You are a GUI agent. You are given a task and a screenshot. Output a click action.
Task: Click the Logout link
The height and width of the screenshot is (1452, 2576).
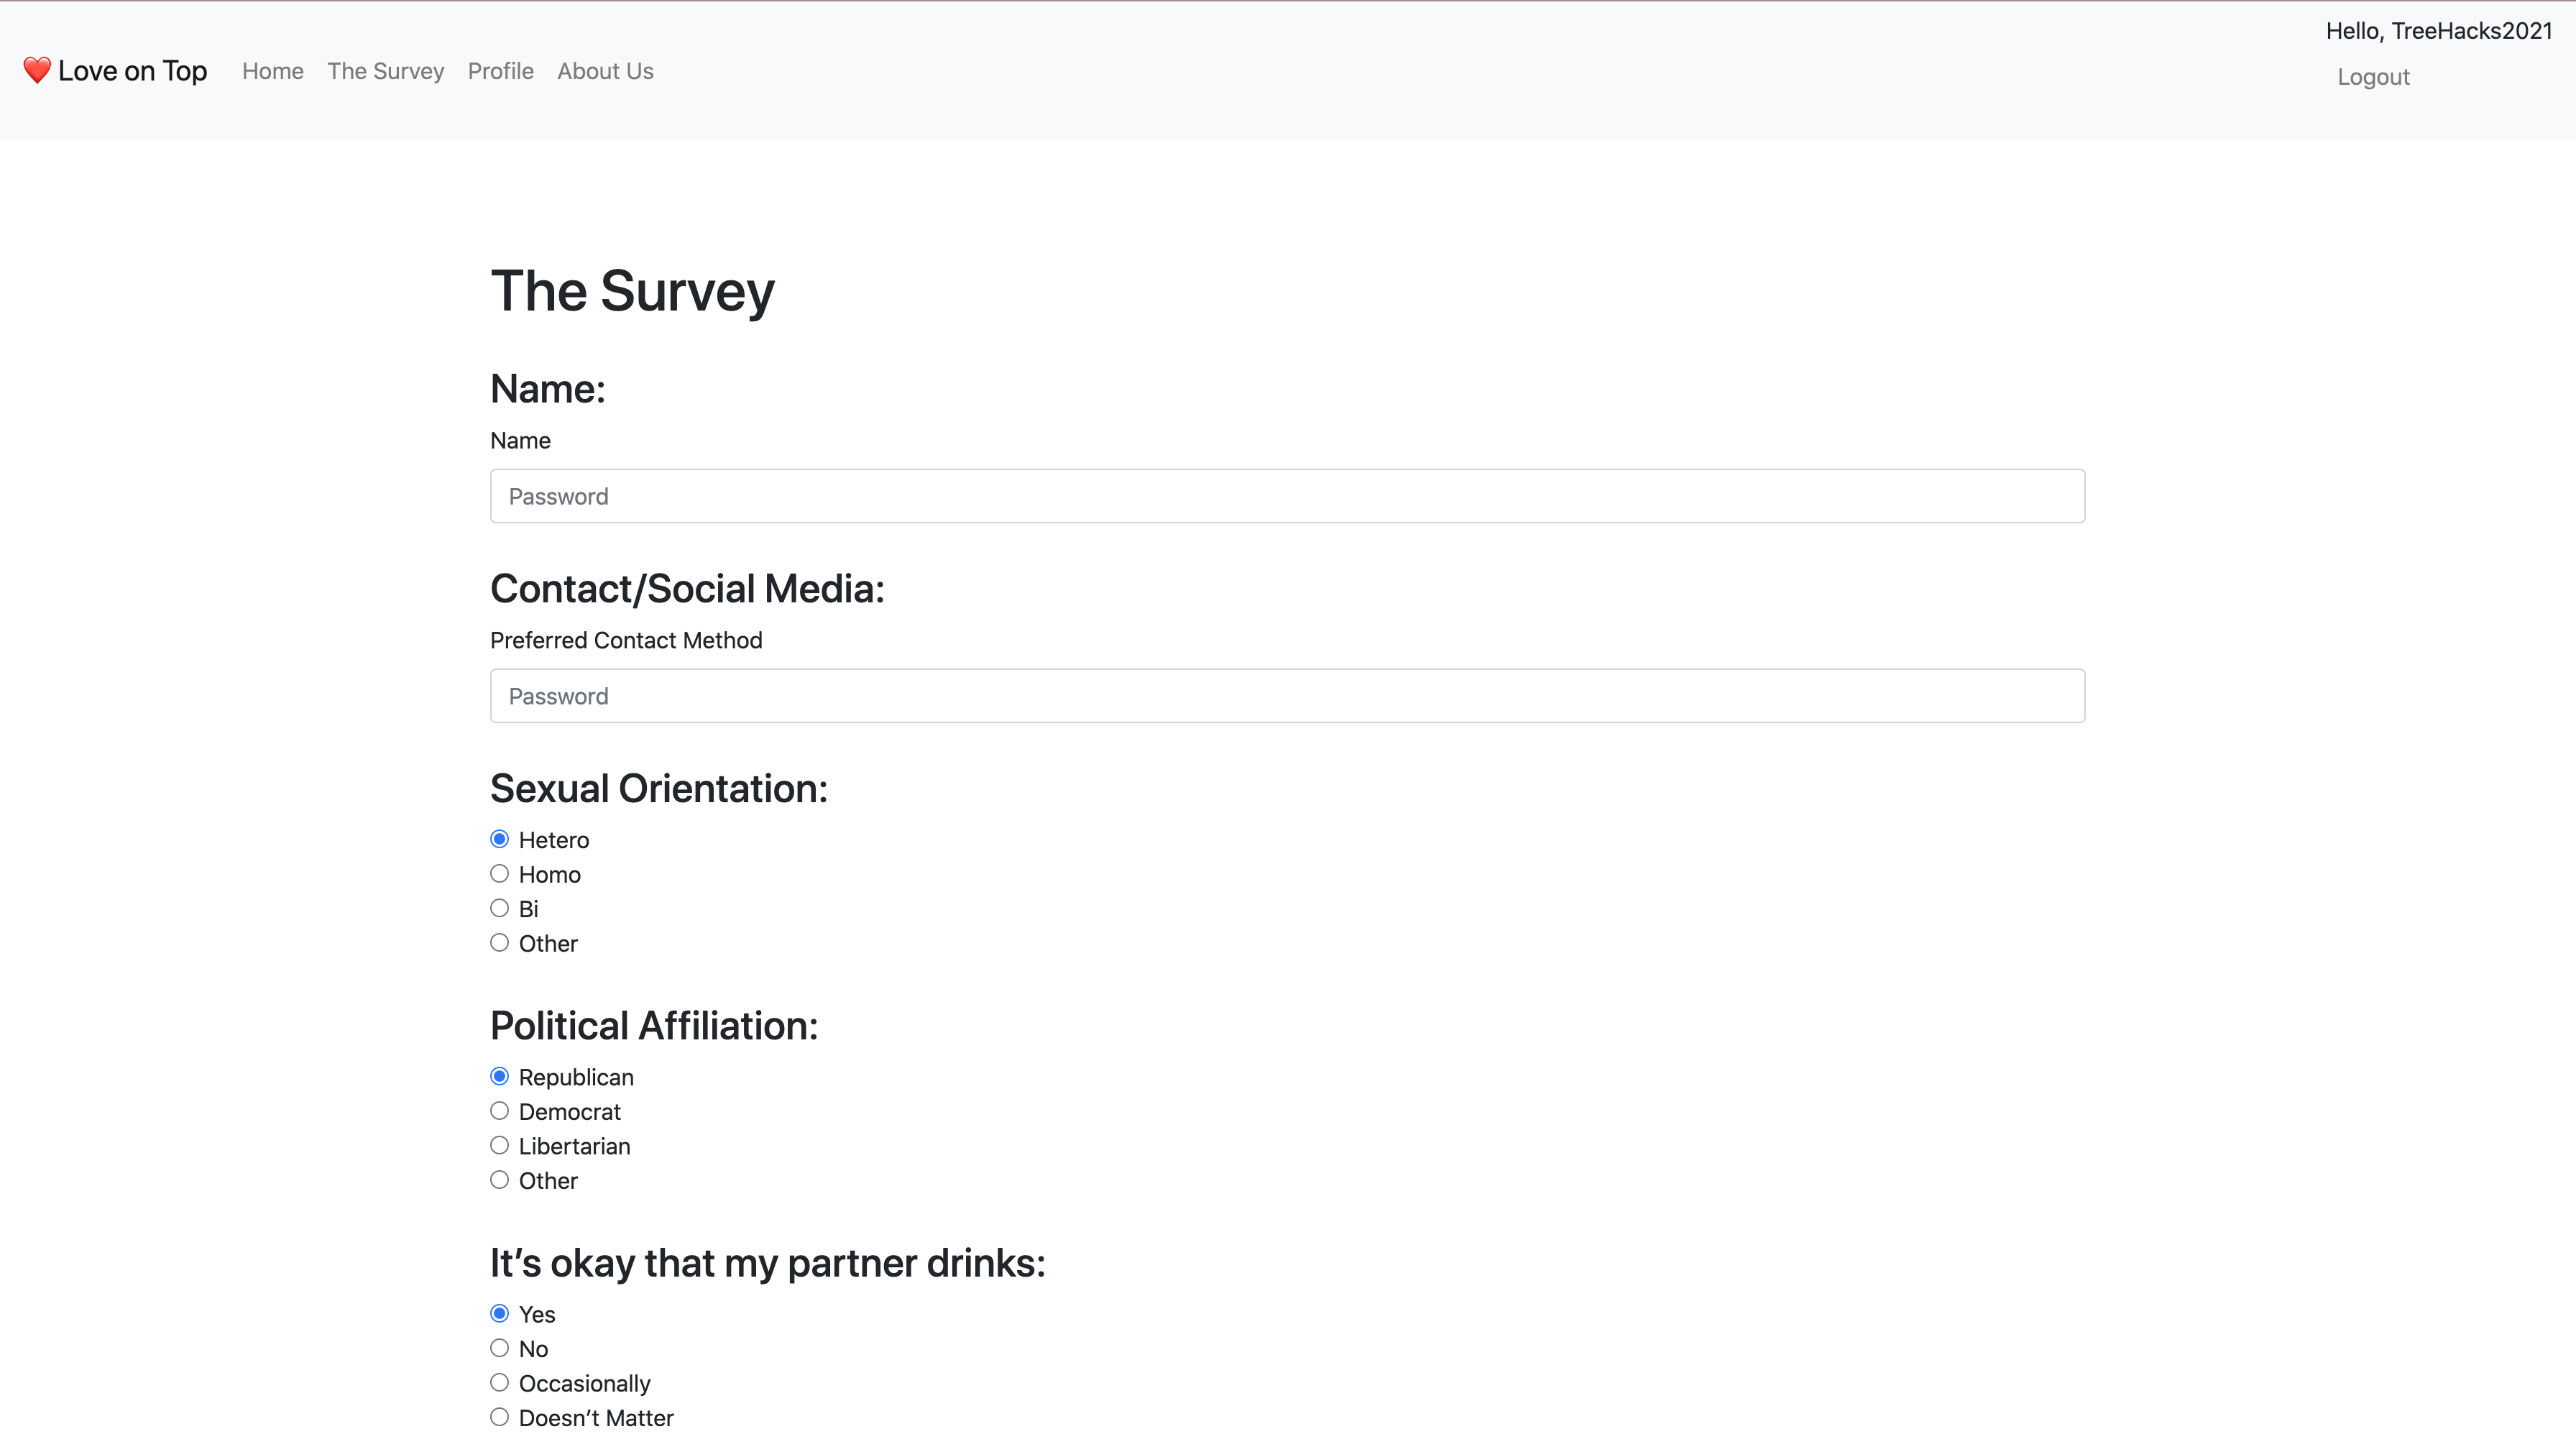(x=2372, y=77)
